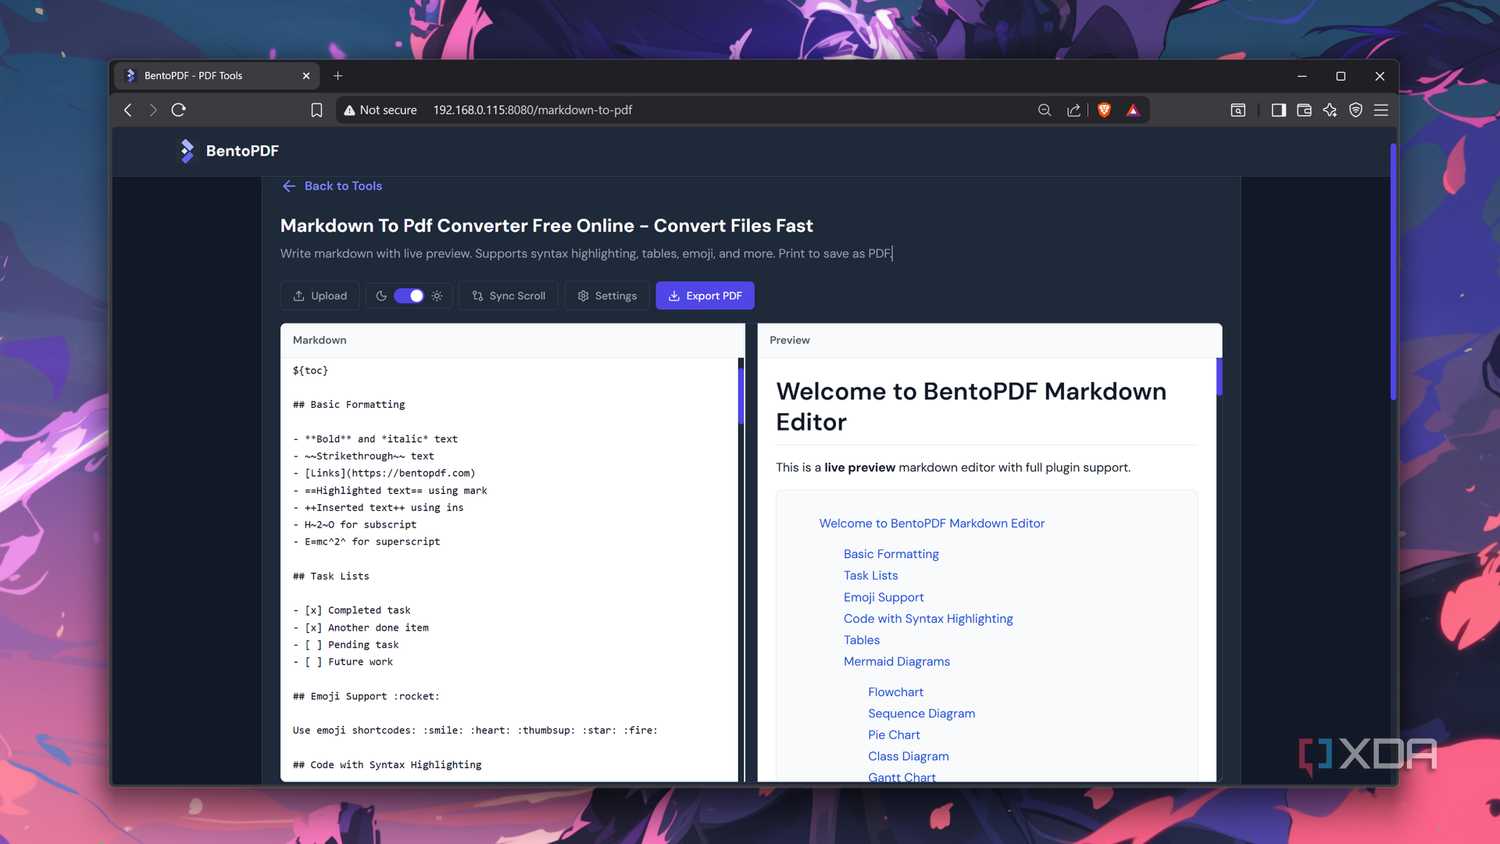This screenshot has height=844, width=1500.
Task: Jump to Sequence Diagram in contents
Action: pyautogui.click(x=922, y=713)
